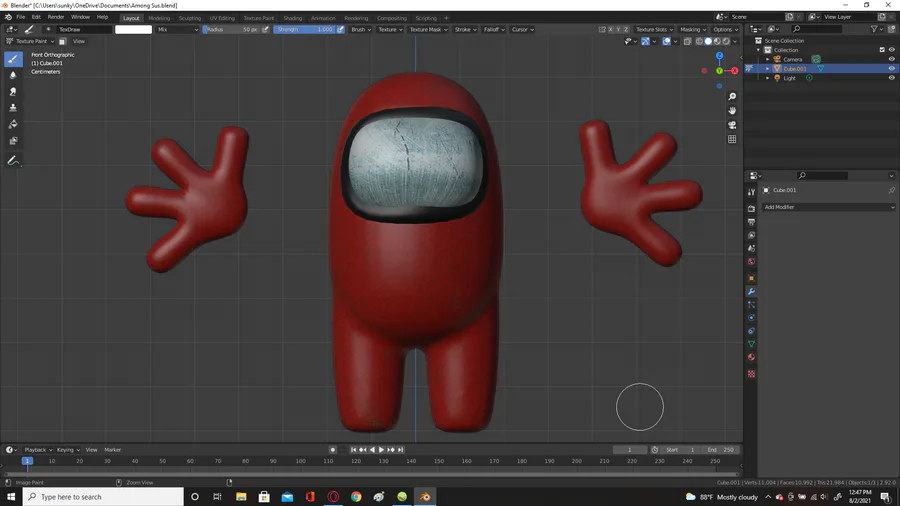The image size is (900, 506).
Task: Open the Texture Mask dropdown
Action: coord(428,29)
